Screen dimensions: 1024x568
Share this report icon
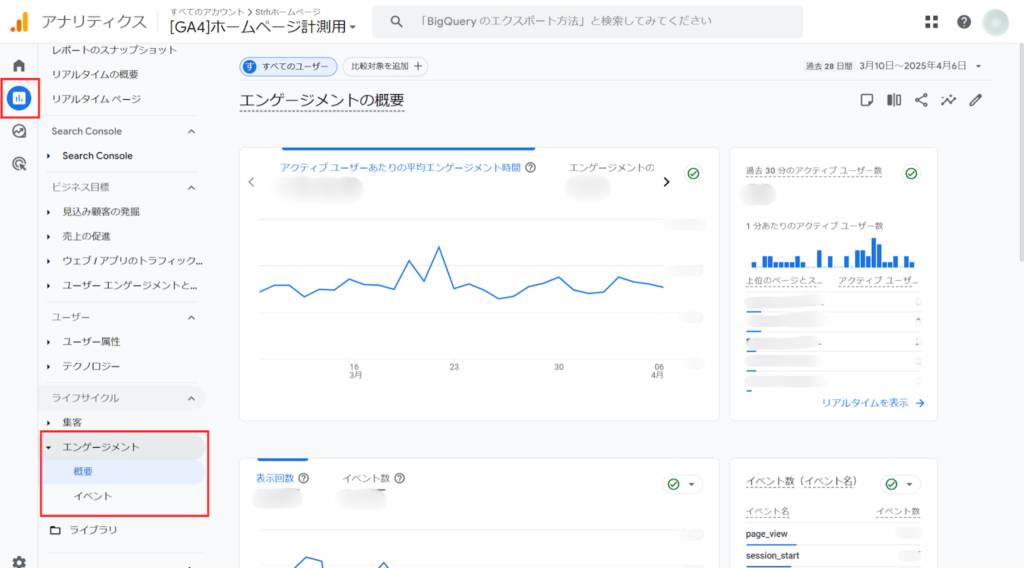click(921, 100)
